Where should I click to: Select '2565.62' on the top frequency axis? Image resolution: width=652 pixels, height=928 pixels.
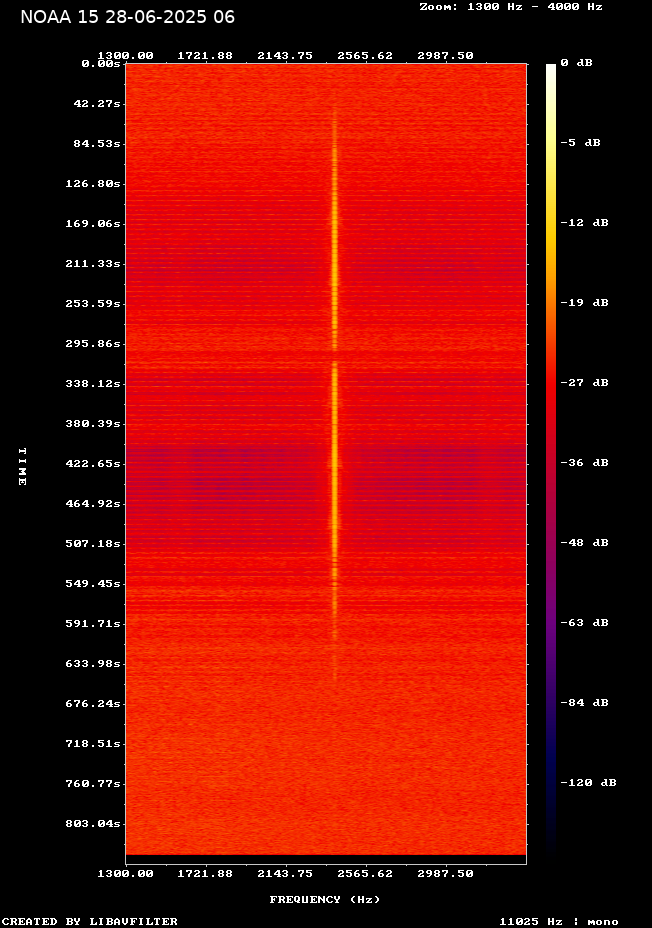(365, 56)
